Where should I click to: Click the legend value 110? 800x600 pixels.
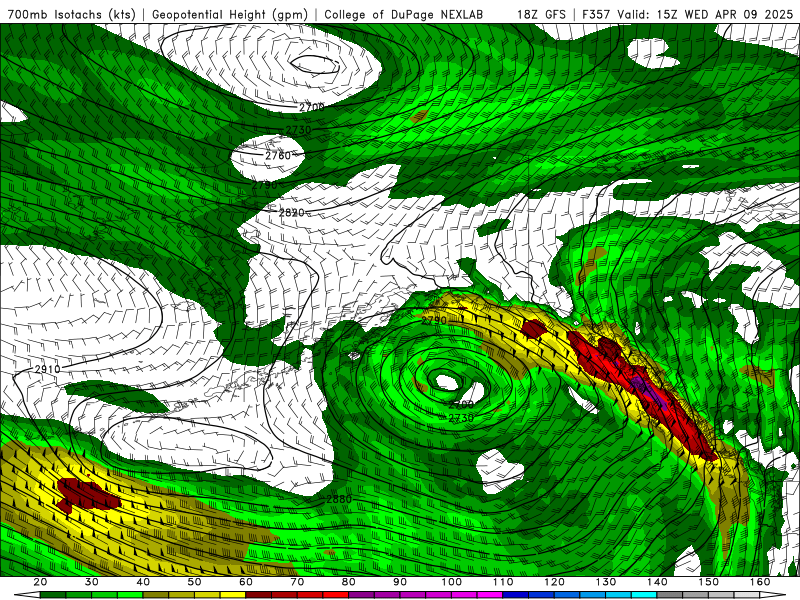coord(503,582)
